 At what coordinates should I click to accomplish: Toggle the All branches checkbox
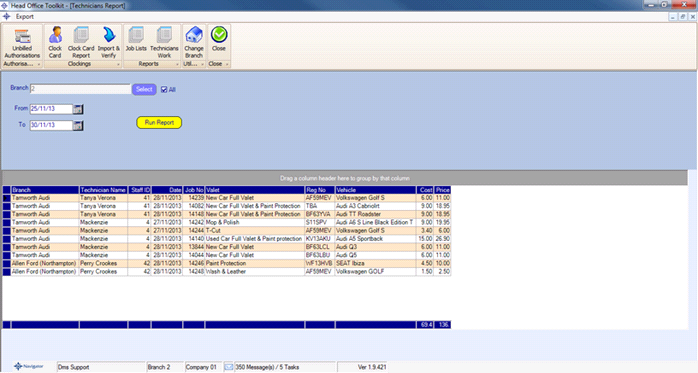click(164, 89)
